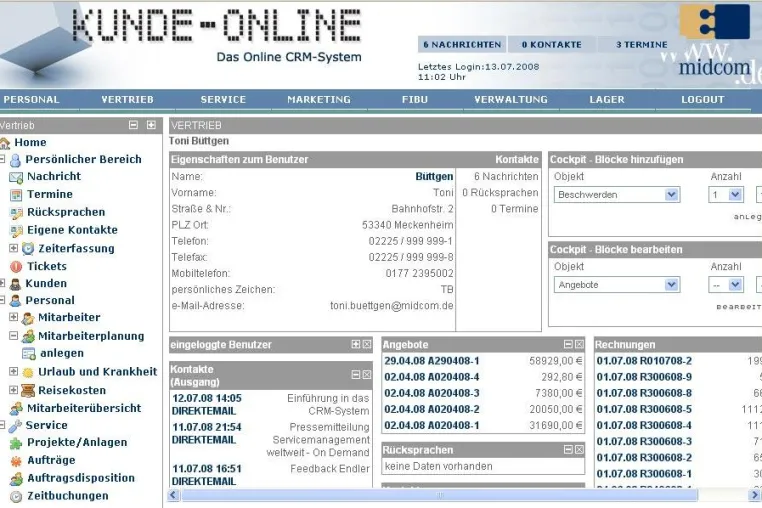Click the Zeitbuchungen clock icon
This screenshot has height=508, width=762.
pos(16,497)
